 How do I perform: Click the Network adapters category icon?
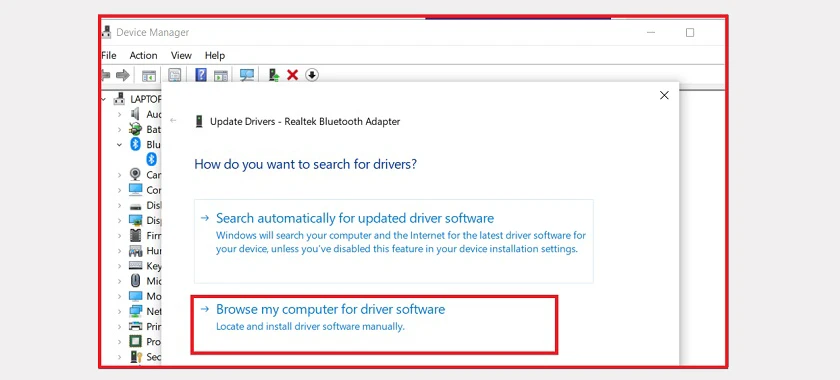tap(136, 311)
